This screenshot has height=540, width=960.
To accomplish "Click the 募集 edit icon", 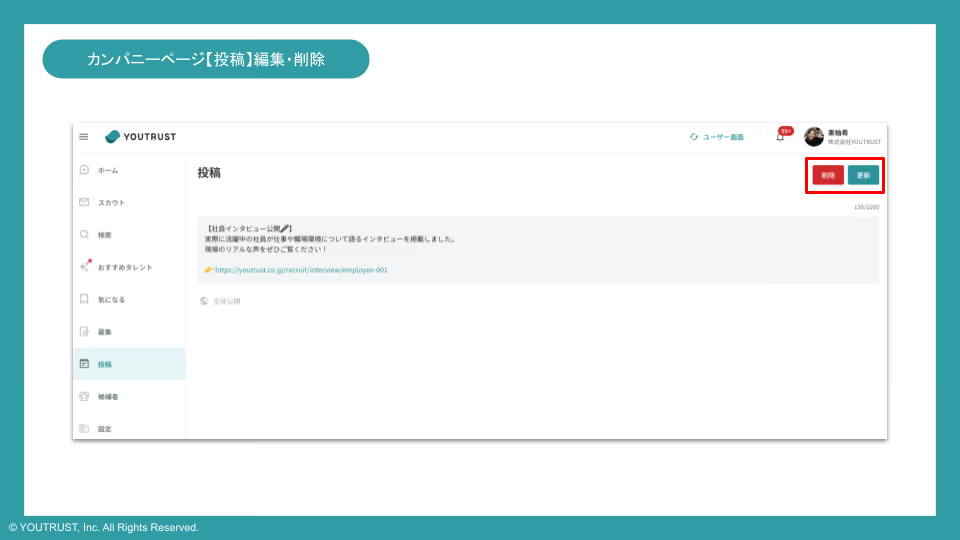I will (x=84, y=331).
